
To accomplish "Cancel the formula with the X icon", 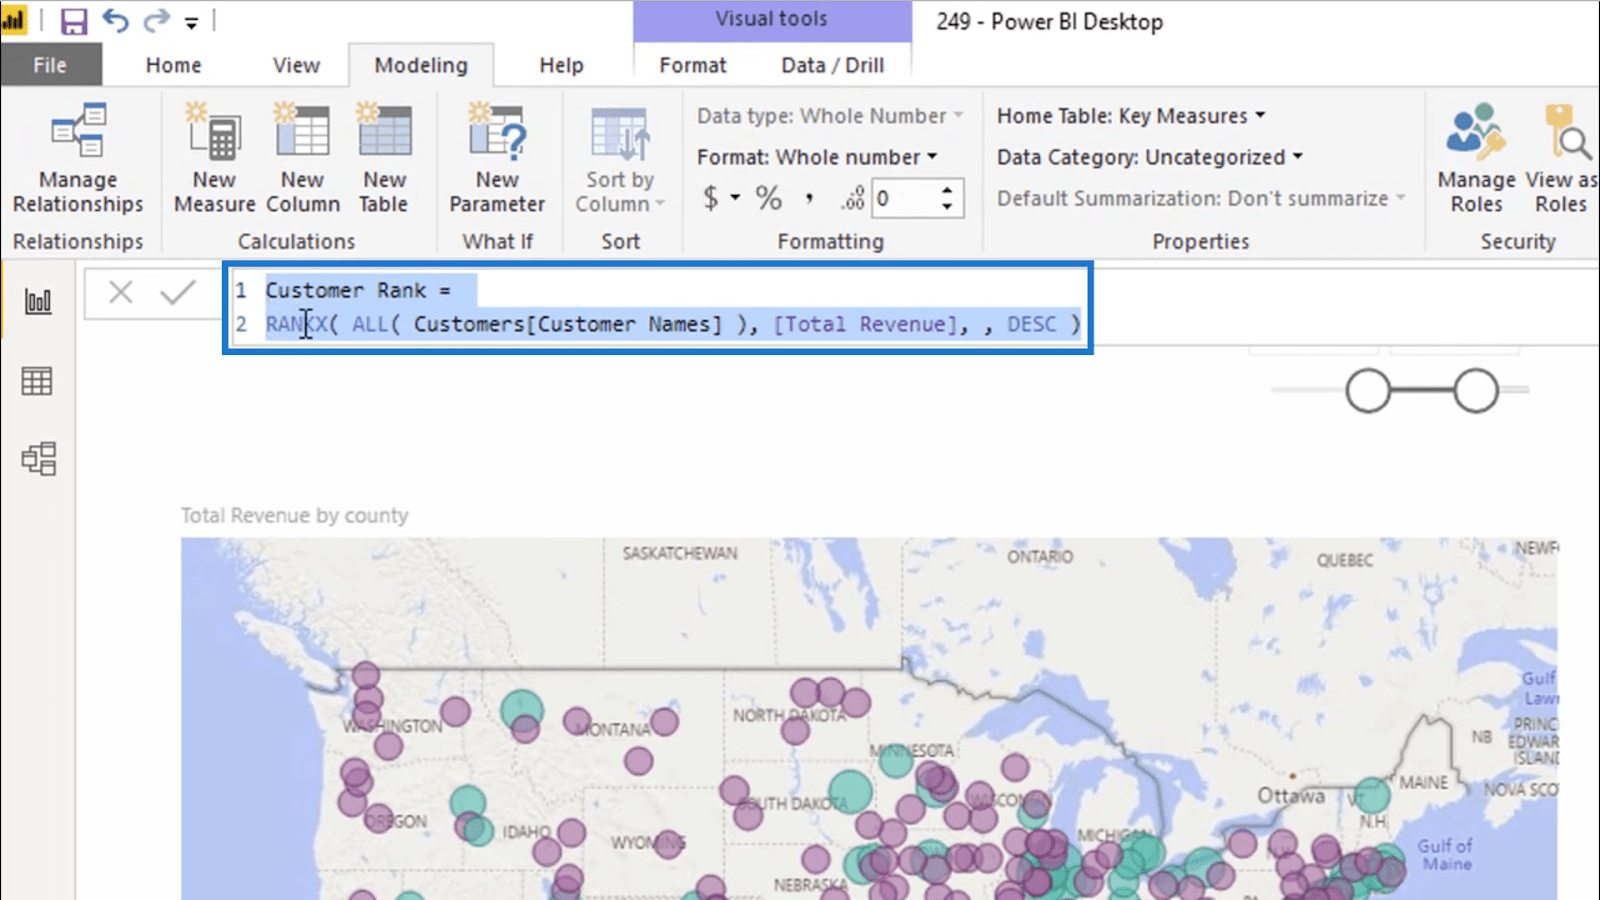I will click(x=121, y=292).
